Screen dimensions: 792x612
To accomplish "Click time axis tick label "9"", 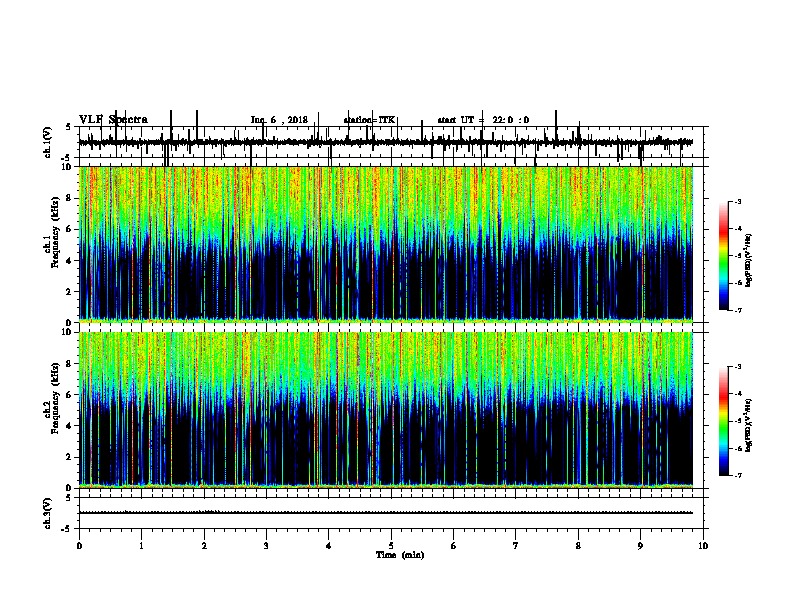I will [640, 546].
